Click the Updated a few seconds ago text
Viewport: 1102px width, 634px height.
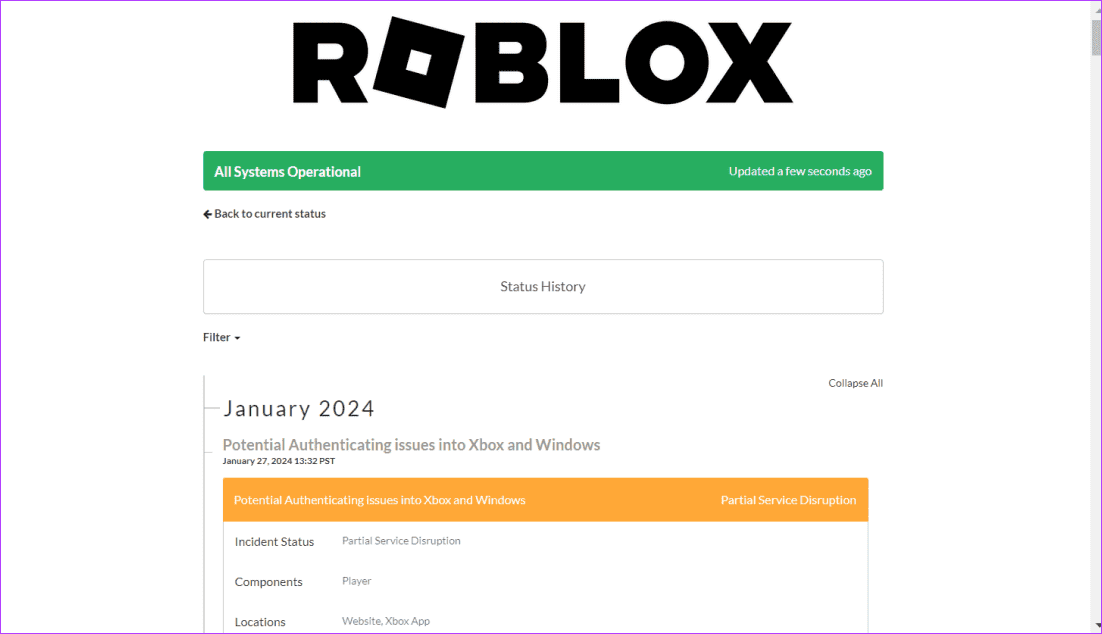coord(800,172)
